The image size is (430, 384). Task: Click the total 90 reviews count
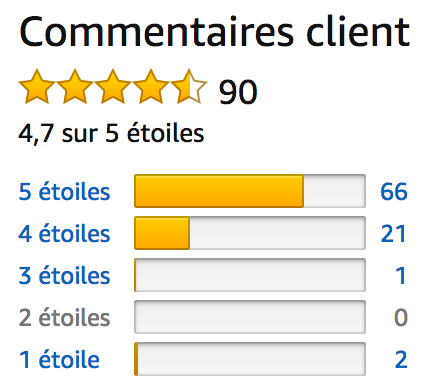coord(238,92)
